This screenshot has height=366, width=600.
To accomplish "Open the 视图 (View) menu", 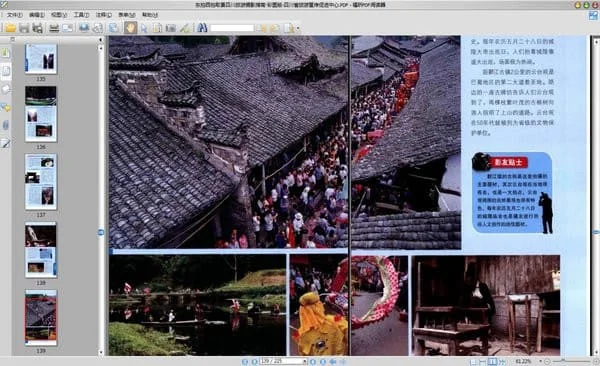I will pos(59,15).
